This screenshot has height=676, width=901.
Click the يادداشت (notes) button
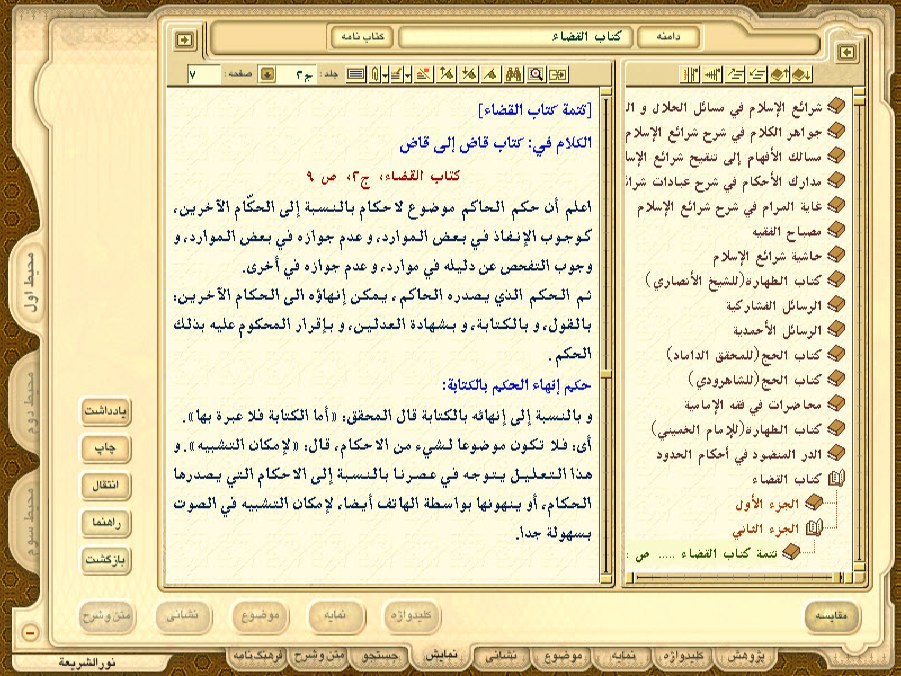coord(106,412)
